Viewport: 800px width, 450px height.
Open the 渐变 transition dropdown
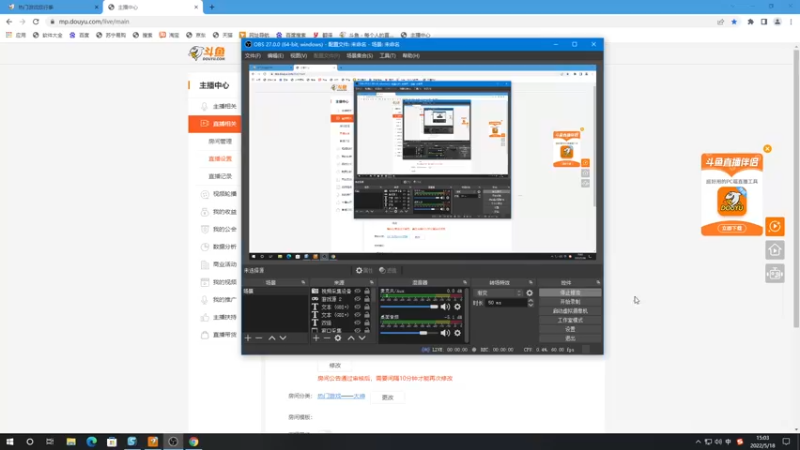[x=498, y=293]
